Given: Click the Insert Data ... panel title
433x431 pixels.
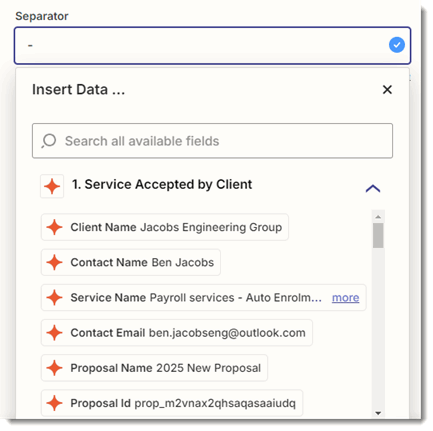Looking at the screenshot, I should tap(78, 89).
